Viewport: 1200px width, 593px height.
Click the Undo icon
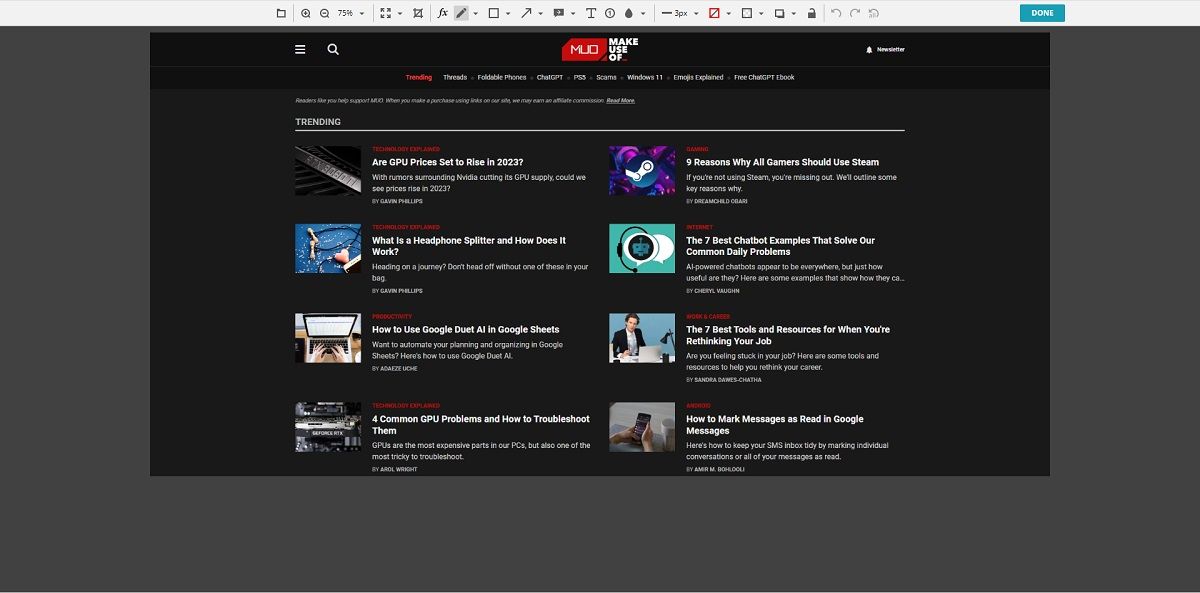point(837,13)
